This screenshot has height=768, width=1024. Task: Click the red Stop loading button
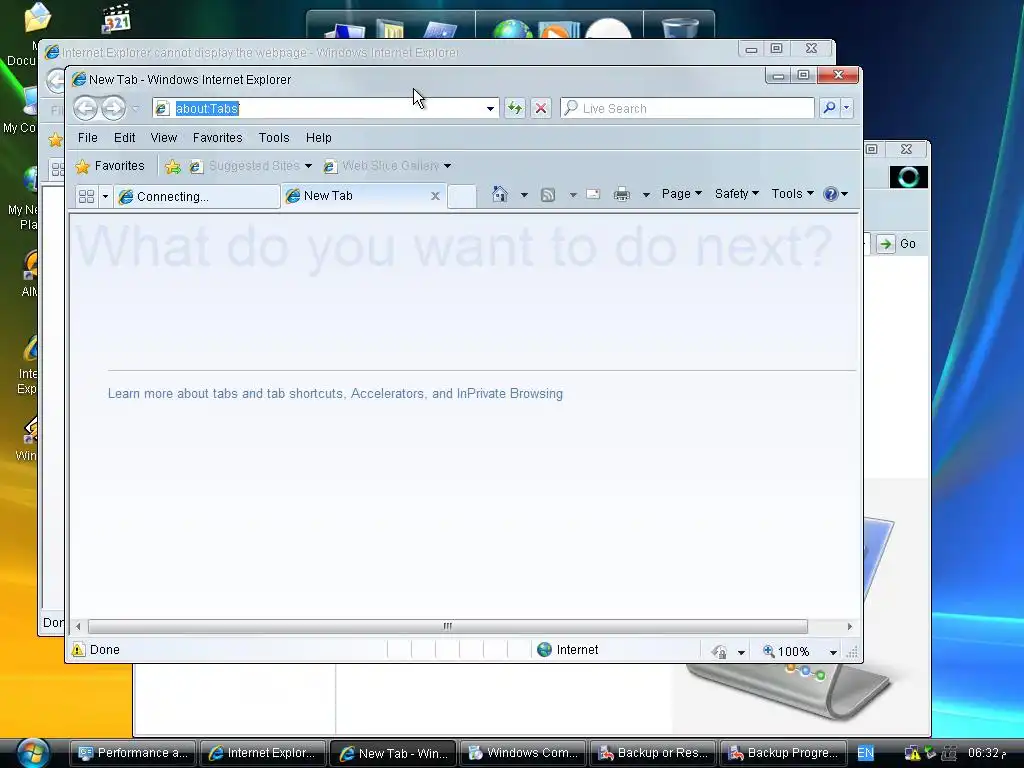(x=541, y=108)
